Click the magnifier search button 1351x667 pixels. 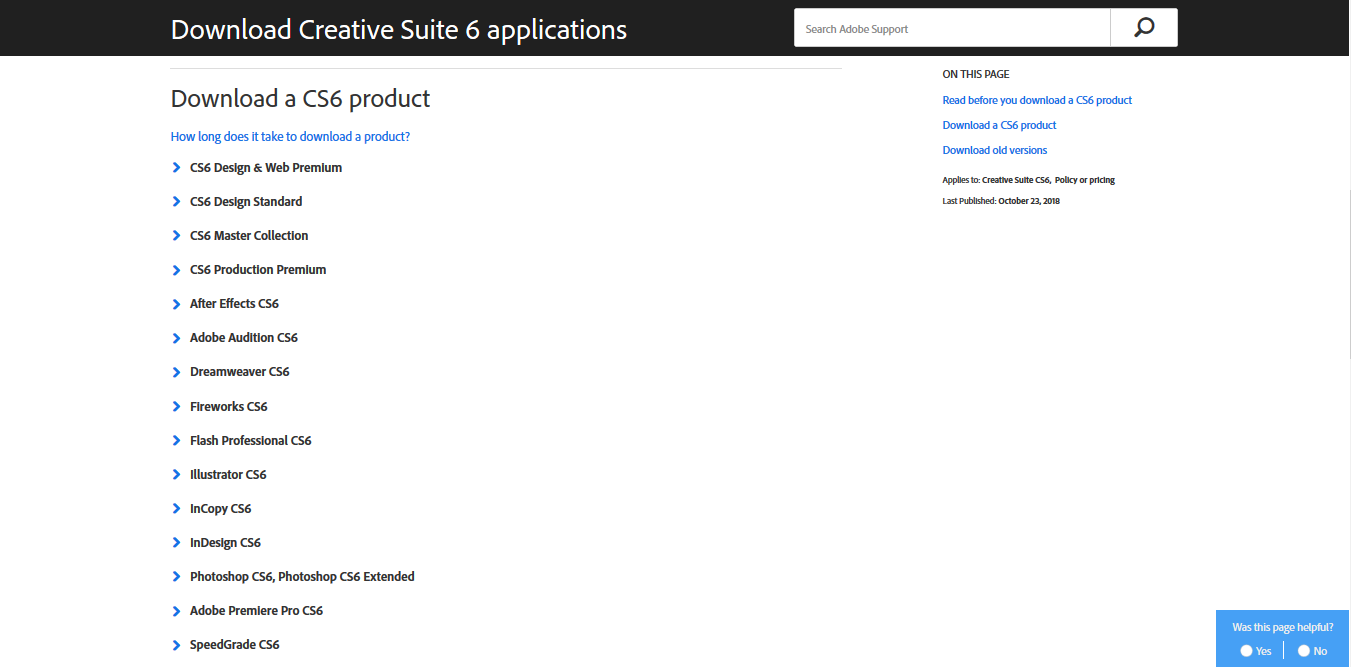pyautogui.click(x=1144, y=28)
